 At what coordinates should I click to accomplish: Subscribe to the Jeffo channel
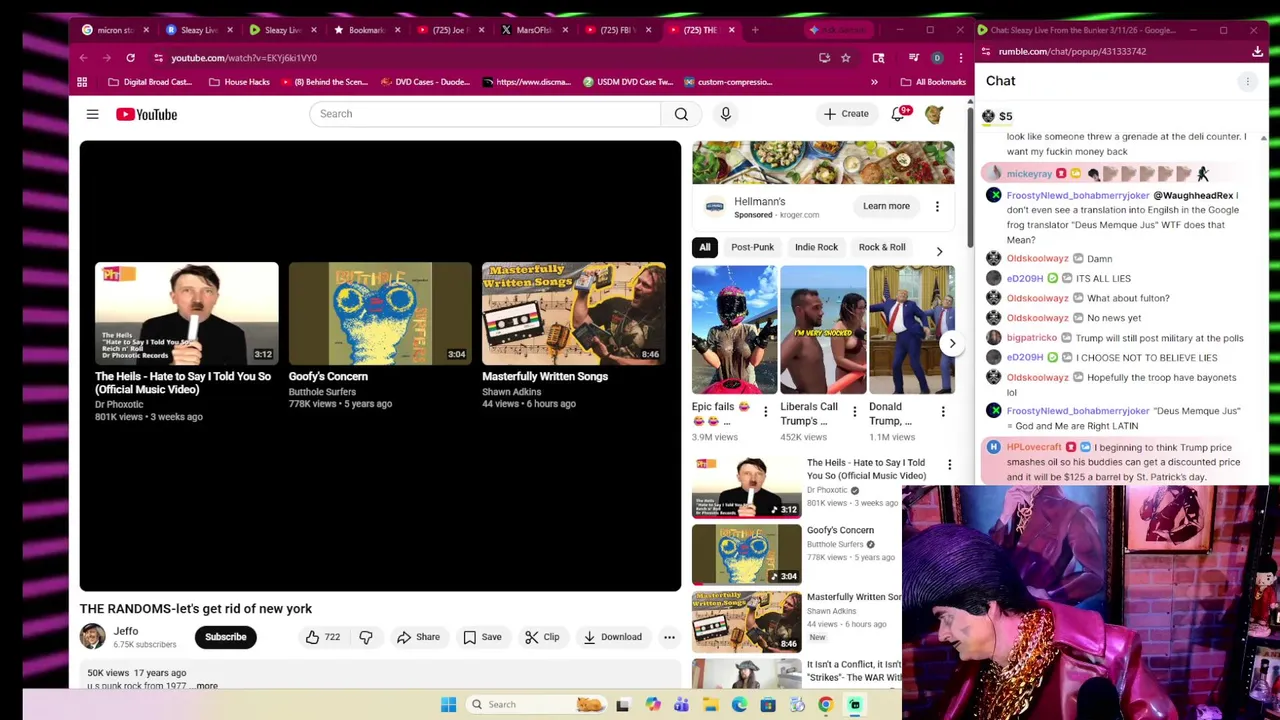226,637
